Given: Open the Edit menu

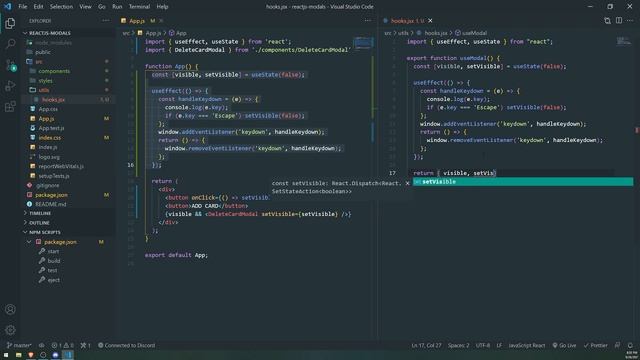Looking at the screenshot, I should [x=38, y=7].
